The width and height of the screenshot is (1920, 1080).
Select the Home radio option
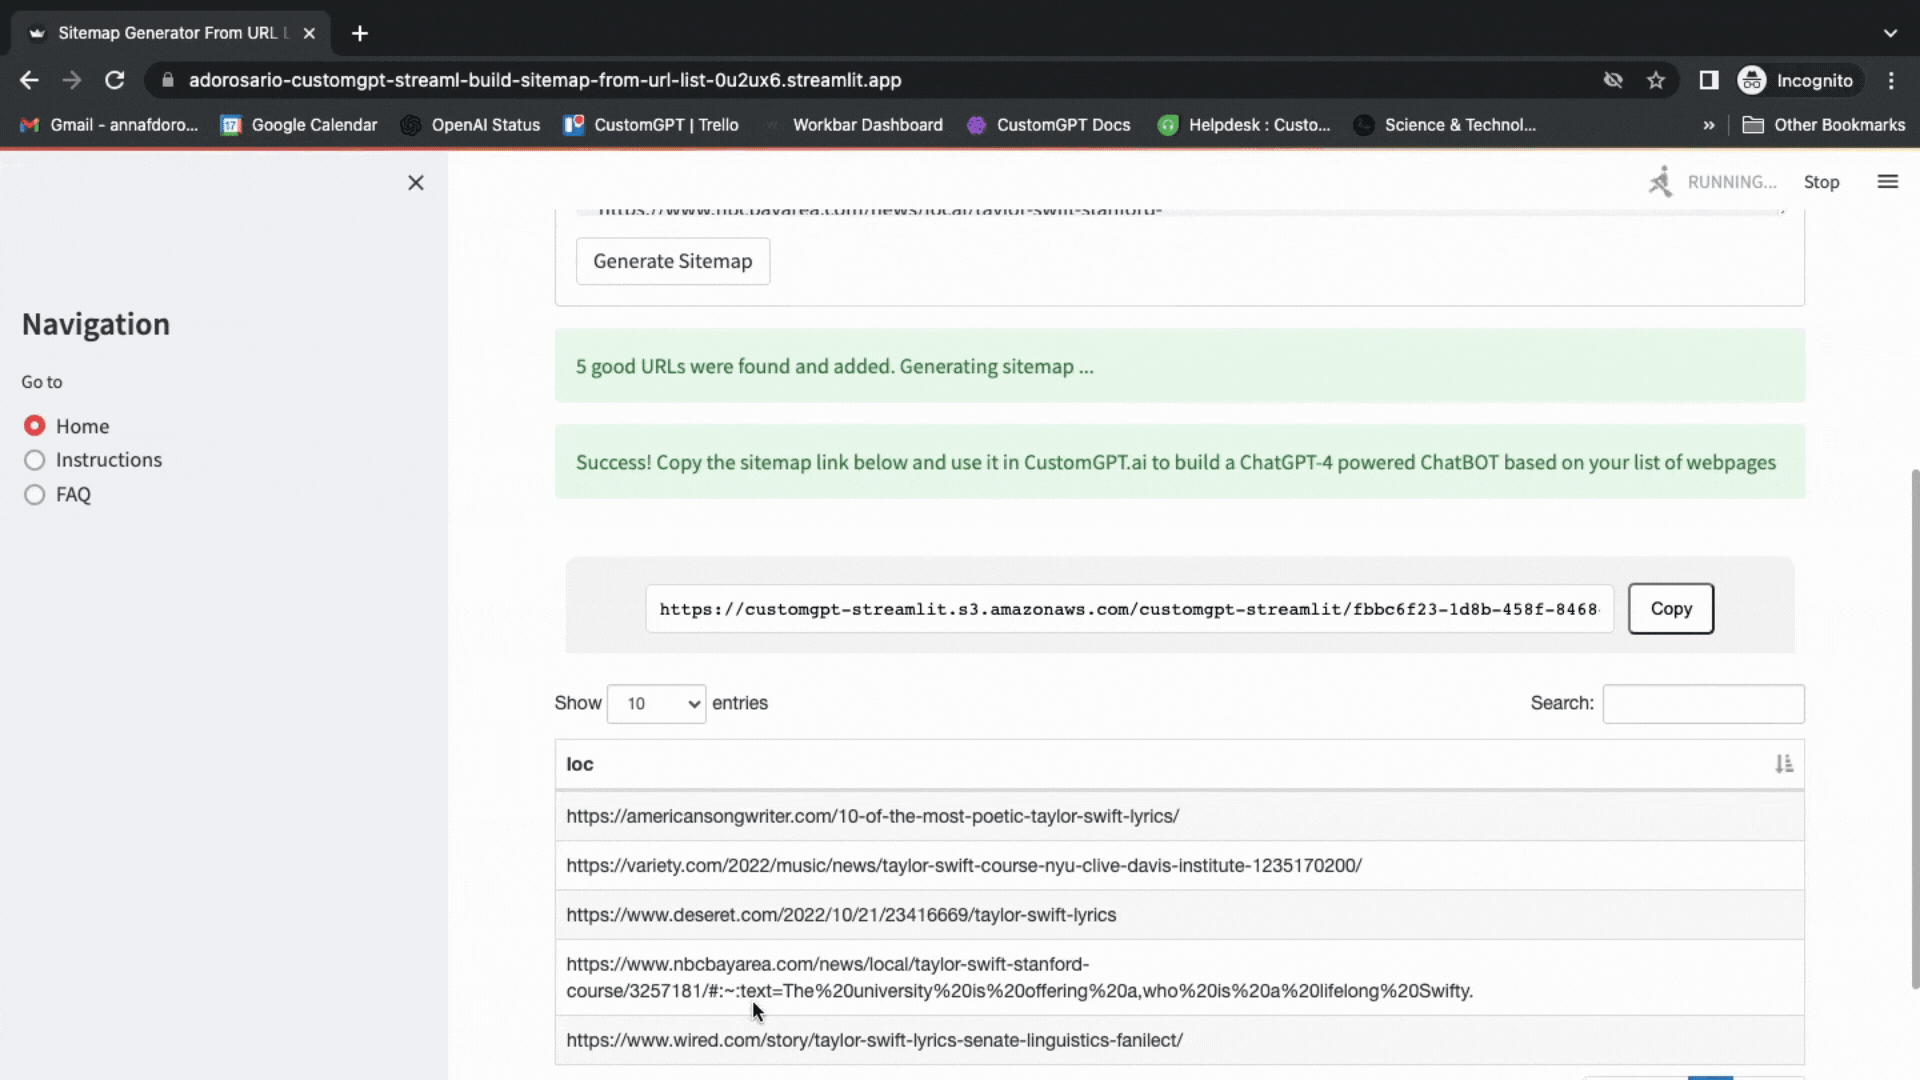35,426
